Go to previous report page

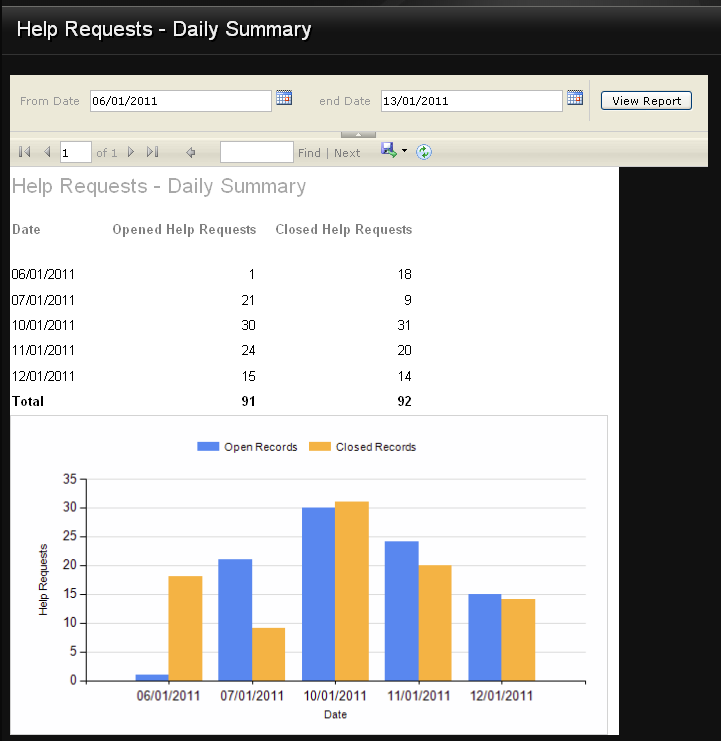point(46,152)
